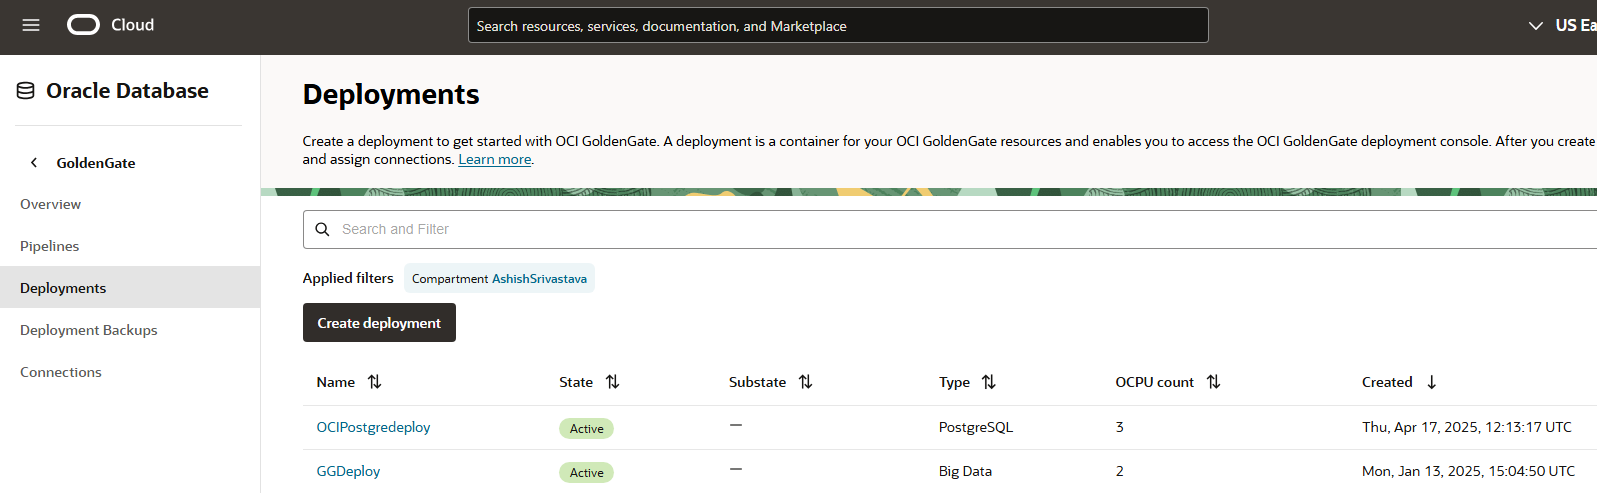Click the Oracle Database icon in sidebar

(x=26, y=91)
